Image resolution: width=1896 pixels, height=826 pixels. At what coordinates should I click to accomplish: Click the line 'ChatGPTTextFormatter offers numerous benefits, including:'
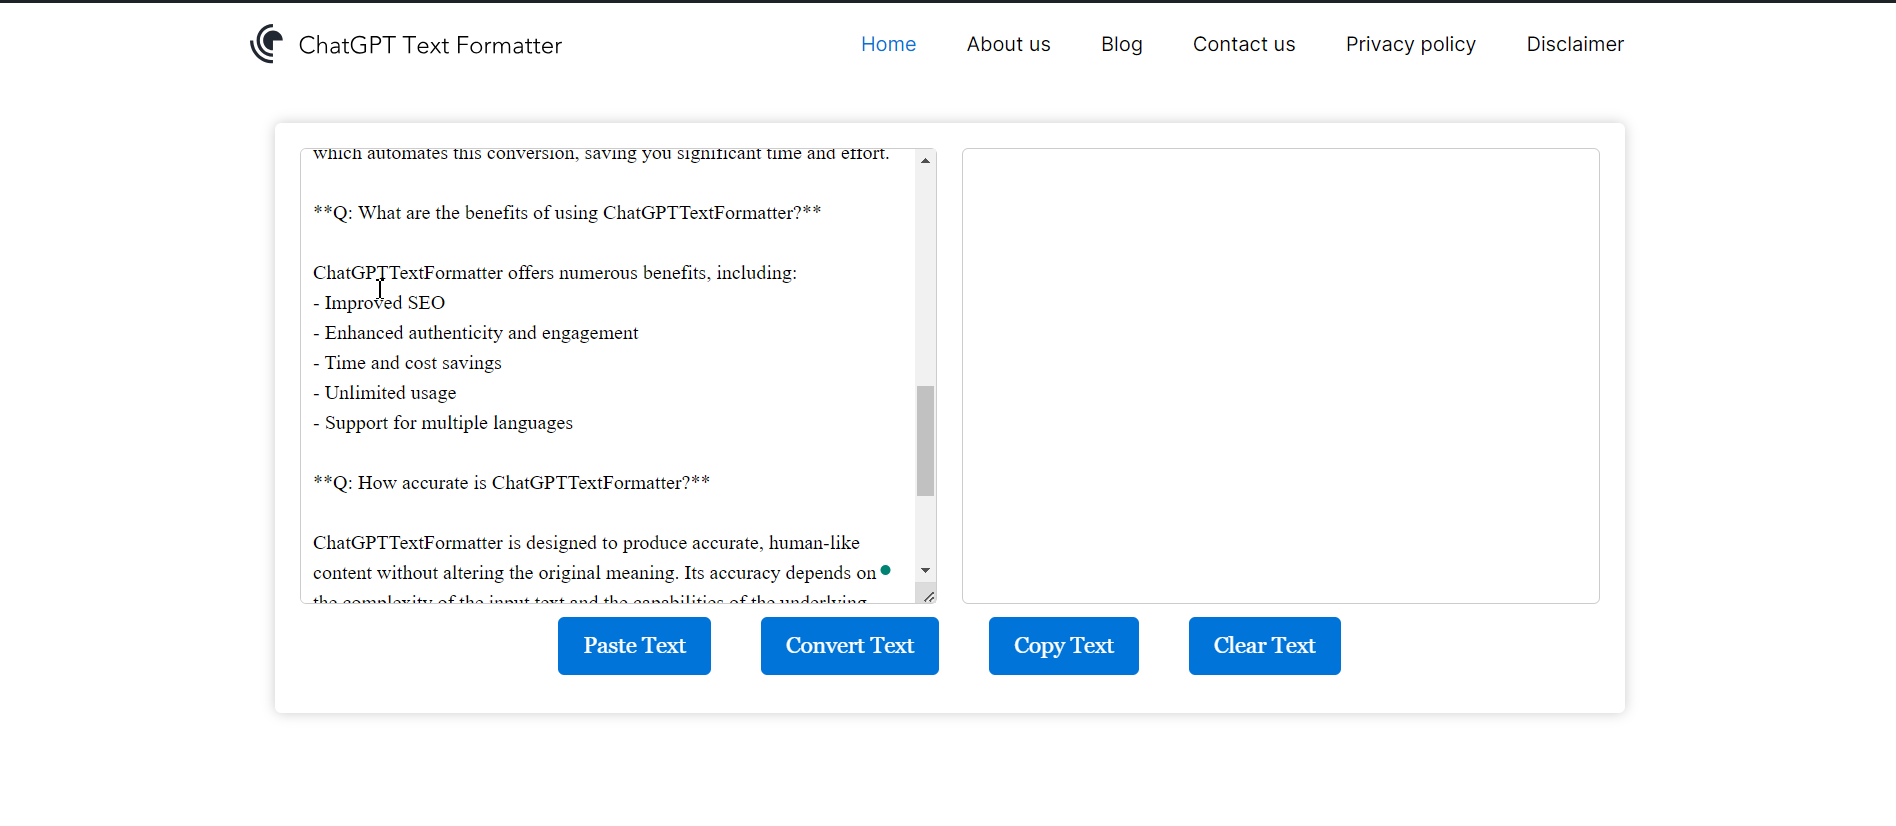coord(555,273)
